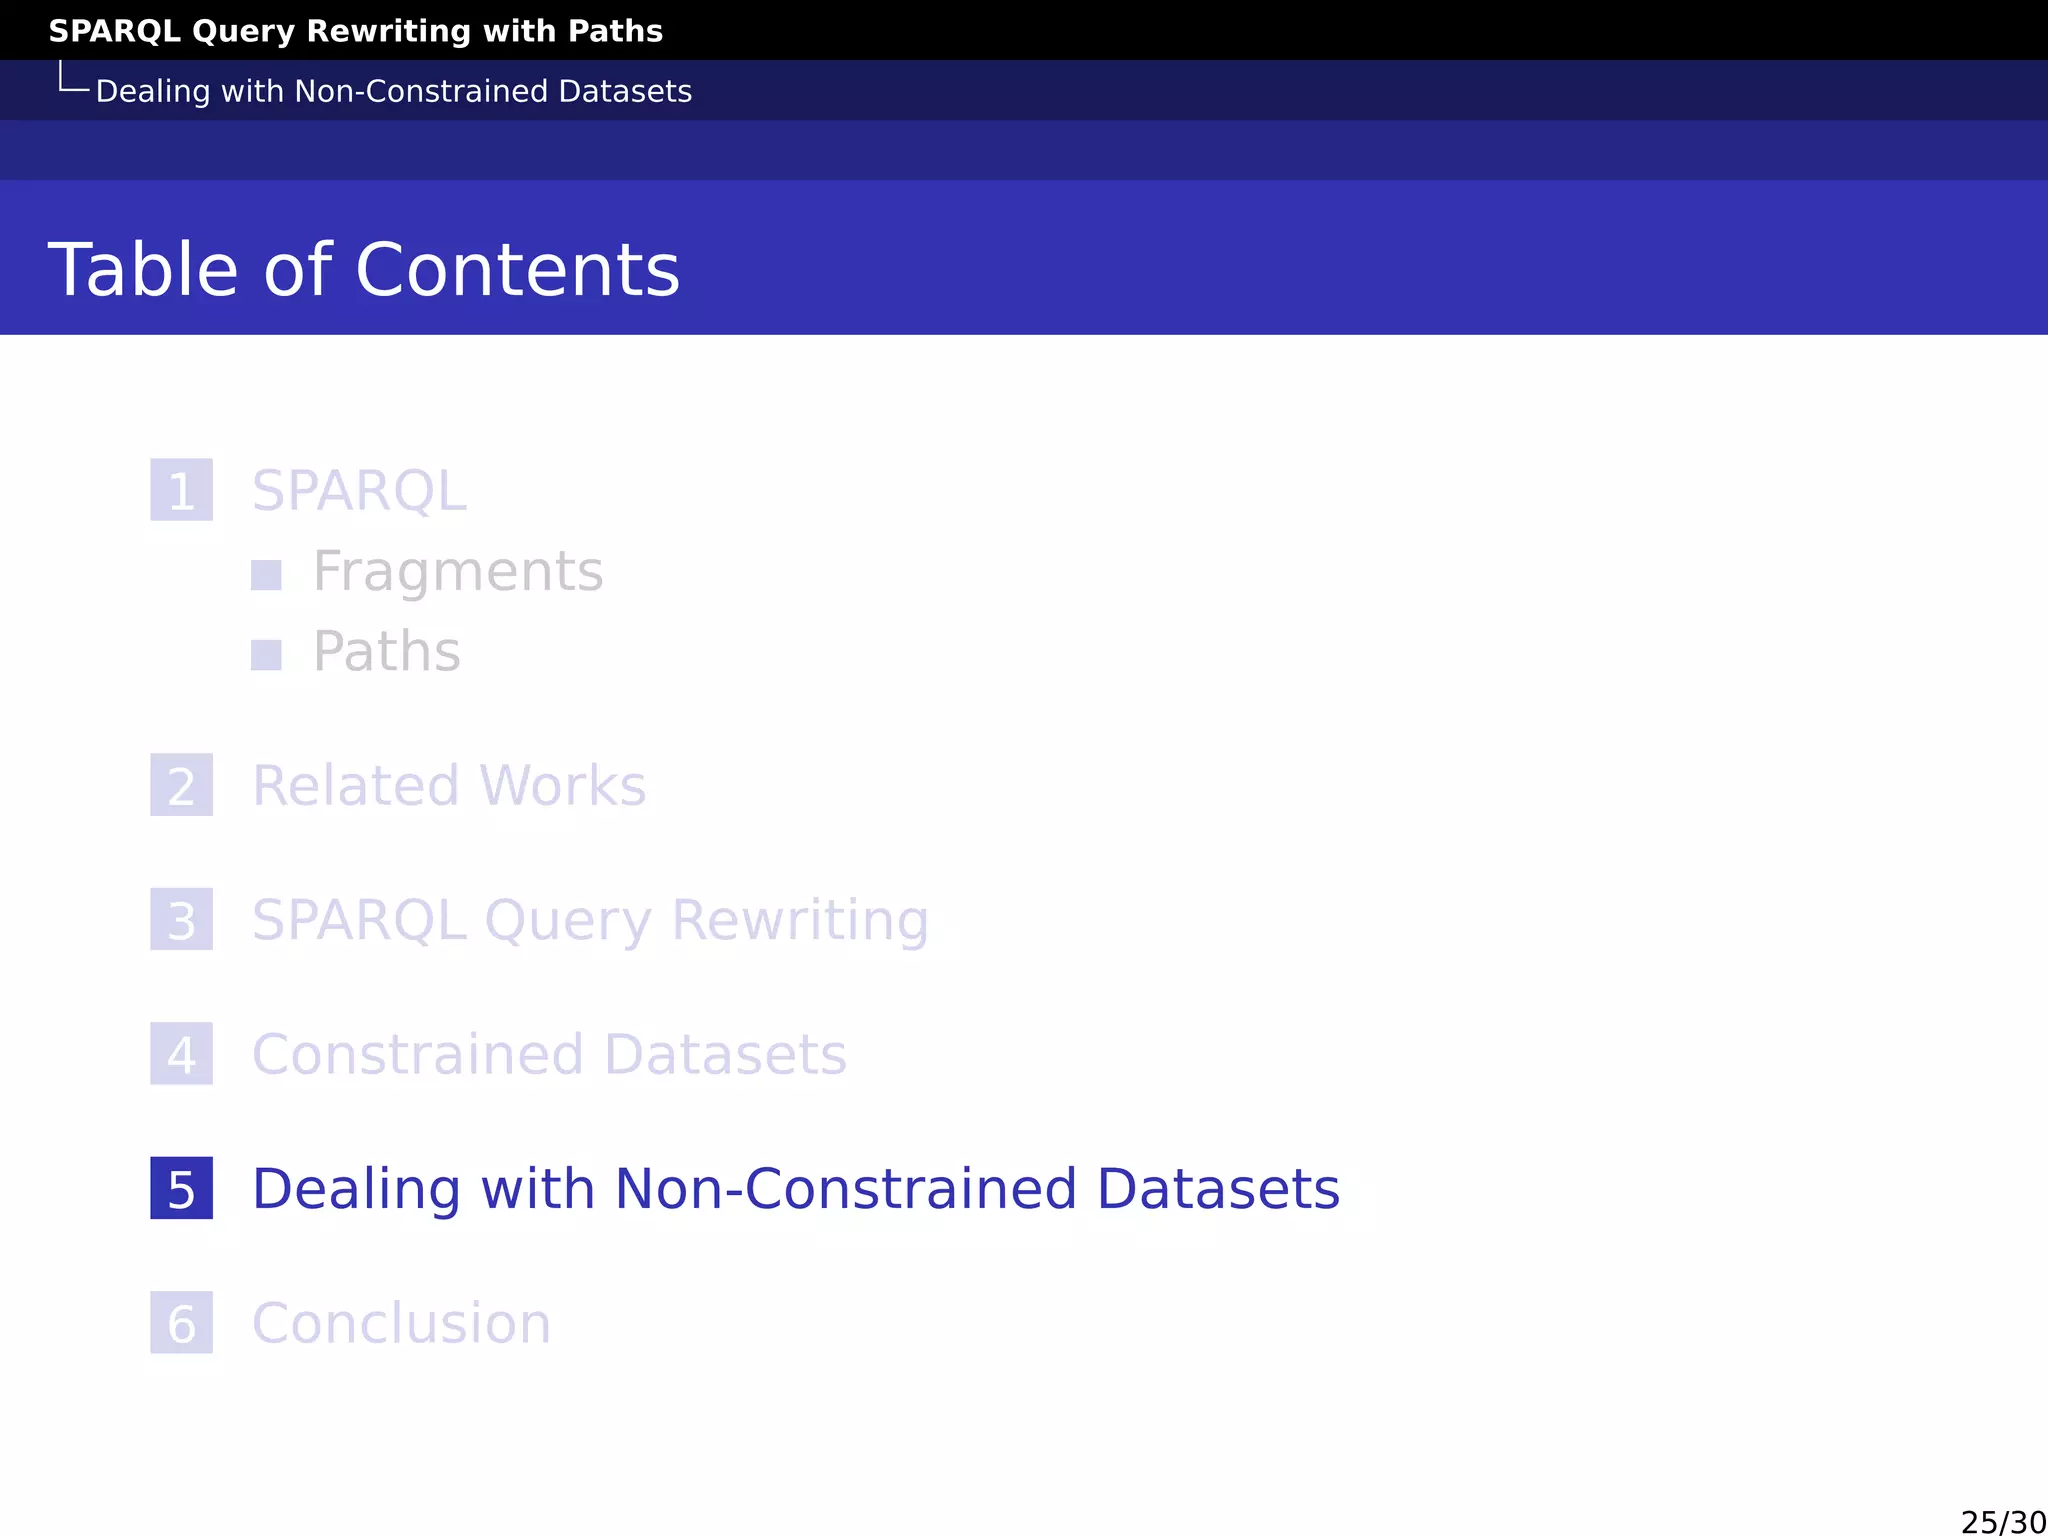
Task: Click the numbered box '6' beside Conclusion
Action: click(181, 1322)
